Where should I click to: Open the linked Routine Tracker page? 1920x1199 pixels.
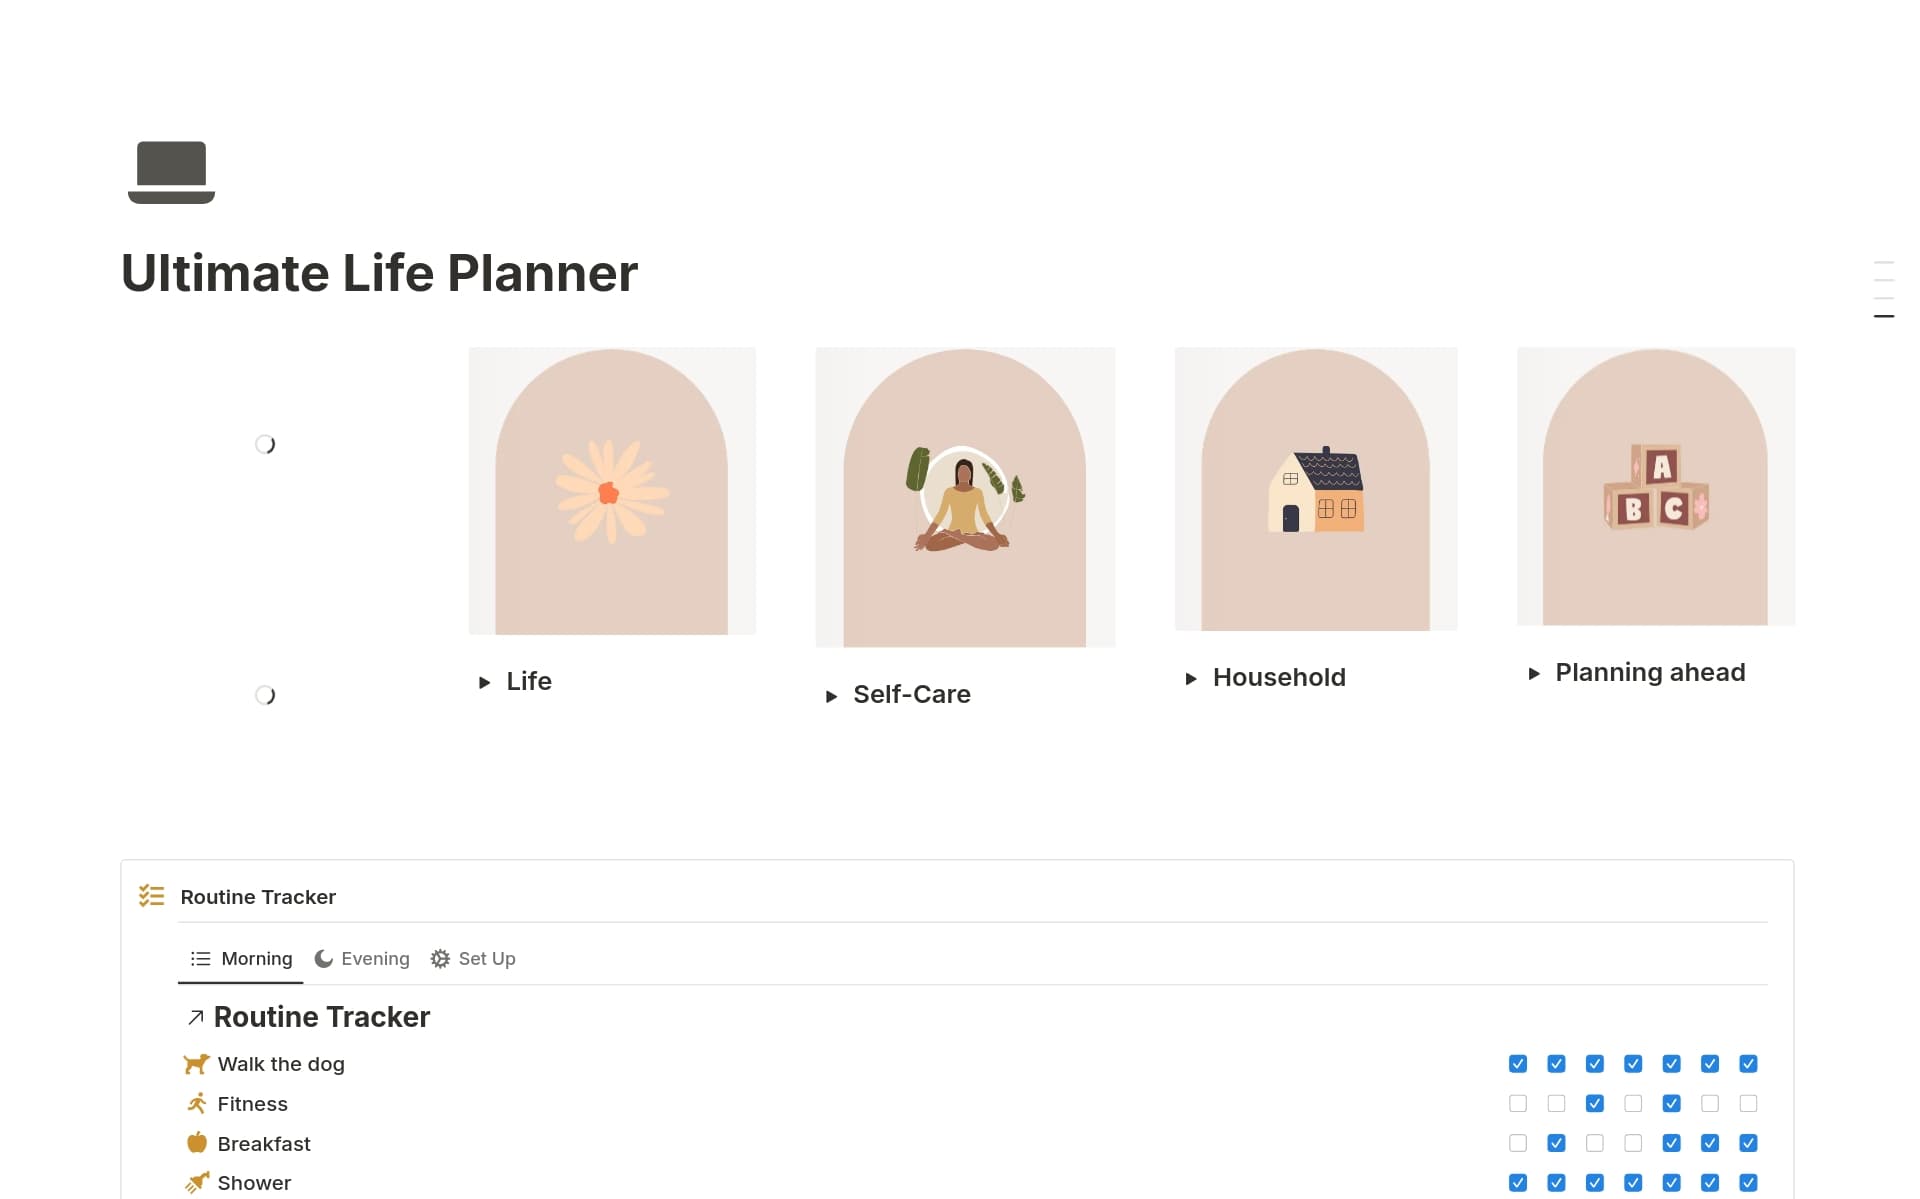tap(321, 1016)
